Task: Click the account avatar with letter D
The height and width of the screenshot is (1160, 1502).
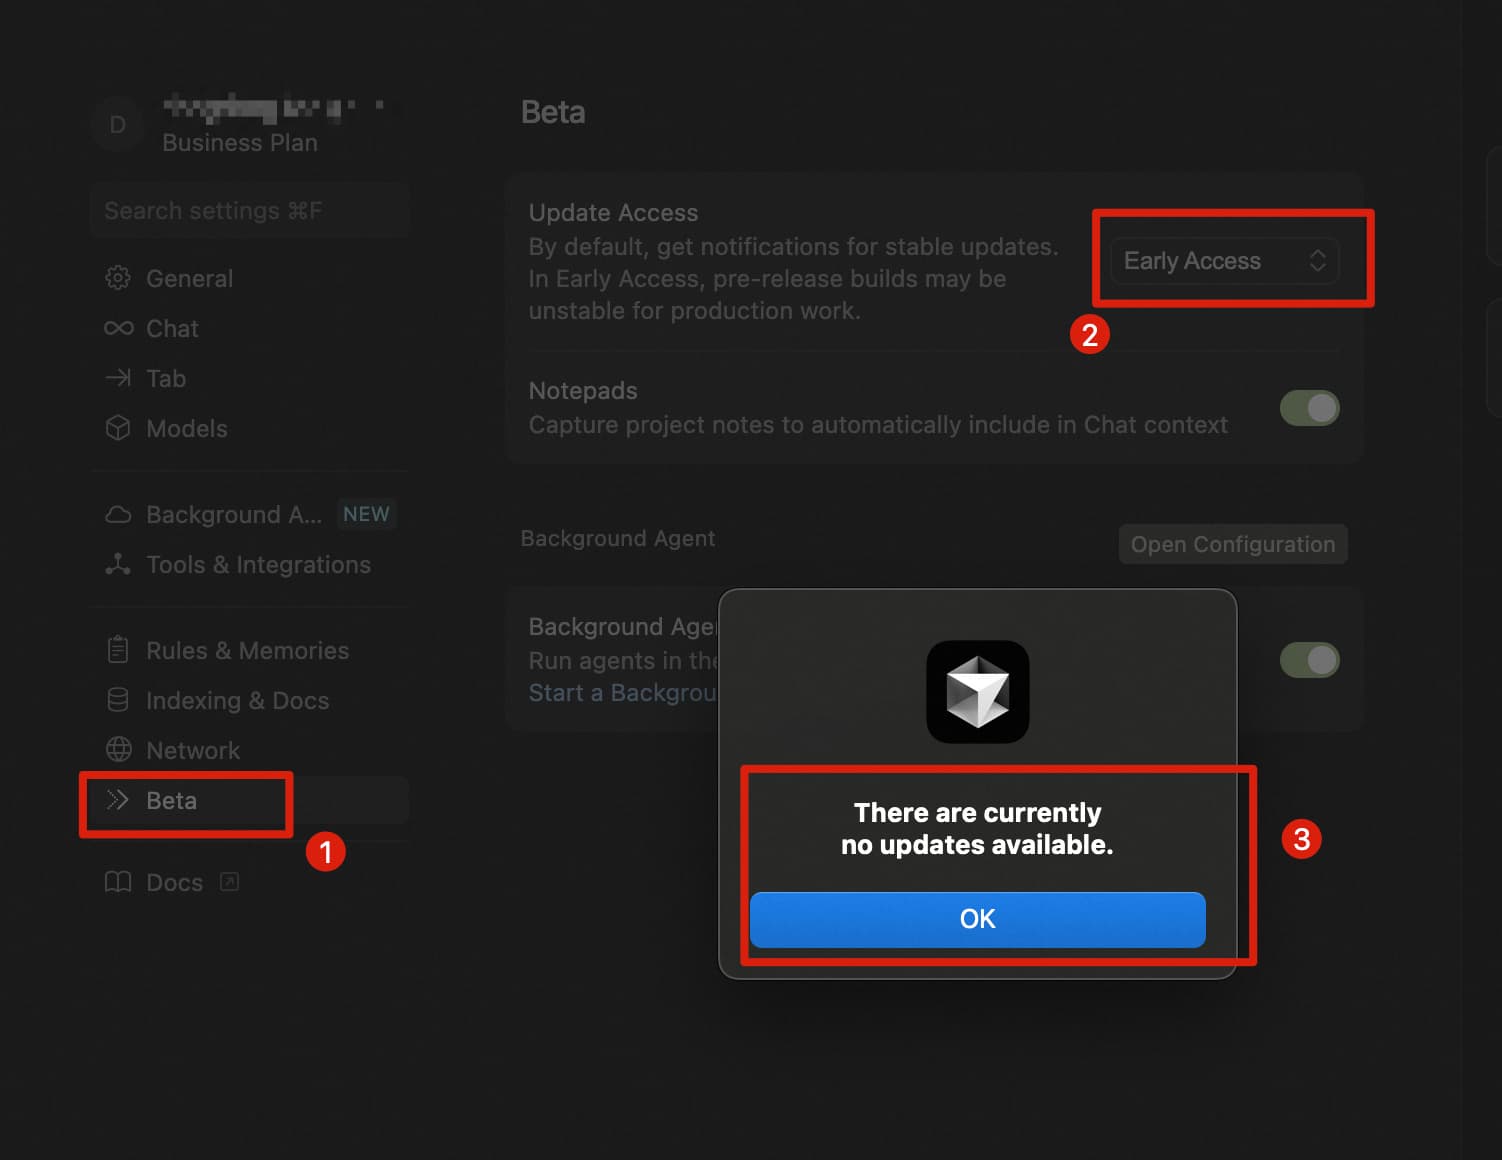Action: coord(117,125)
